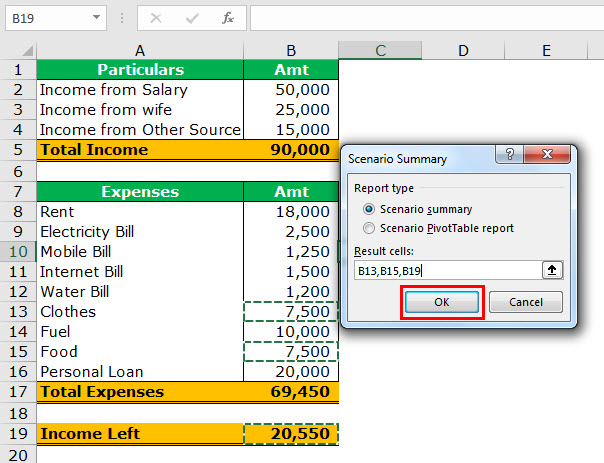Image resolution: width=604 pixels, height=463 pixels.
Task: Click the Result cells input field
Action: (448, 270)
